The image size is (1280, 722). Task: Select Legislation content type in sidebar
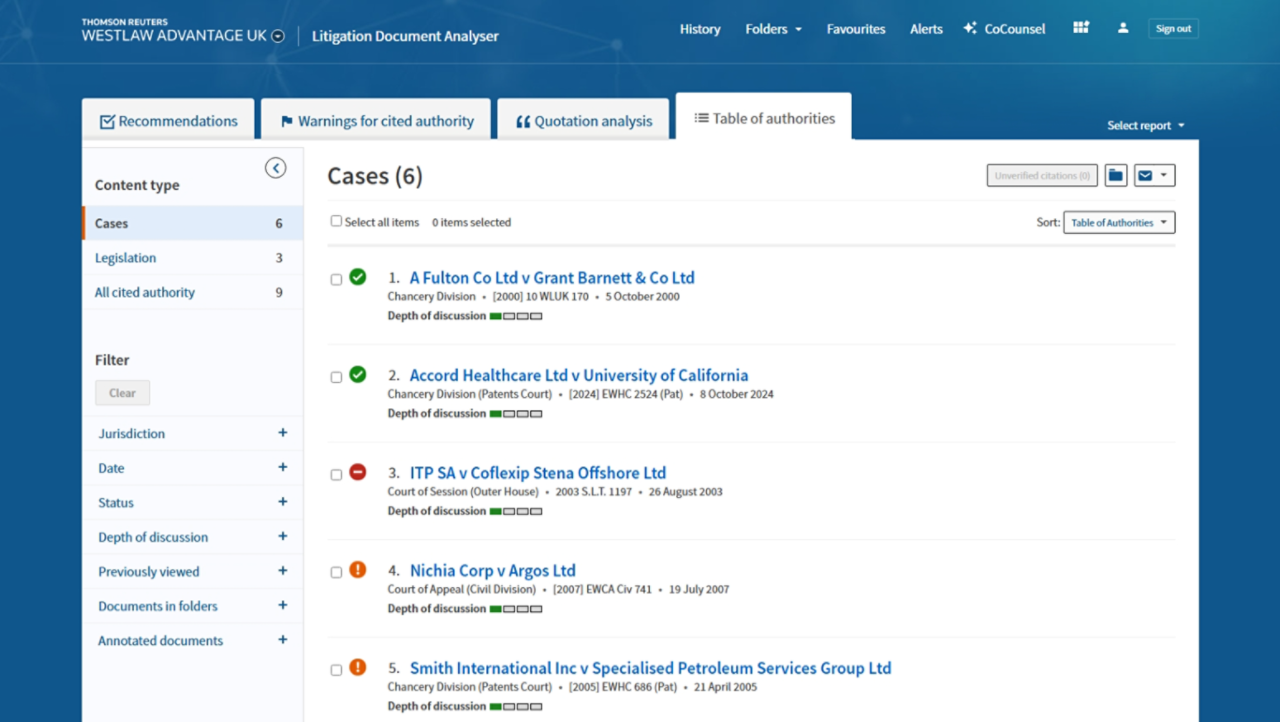tap(125, 258)
